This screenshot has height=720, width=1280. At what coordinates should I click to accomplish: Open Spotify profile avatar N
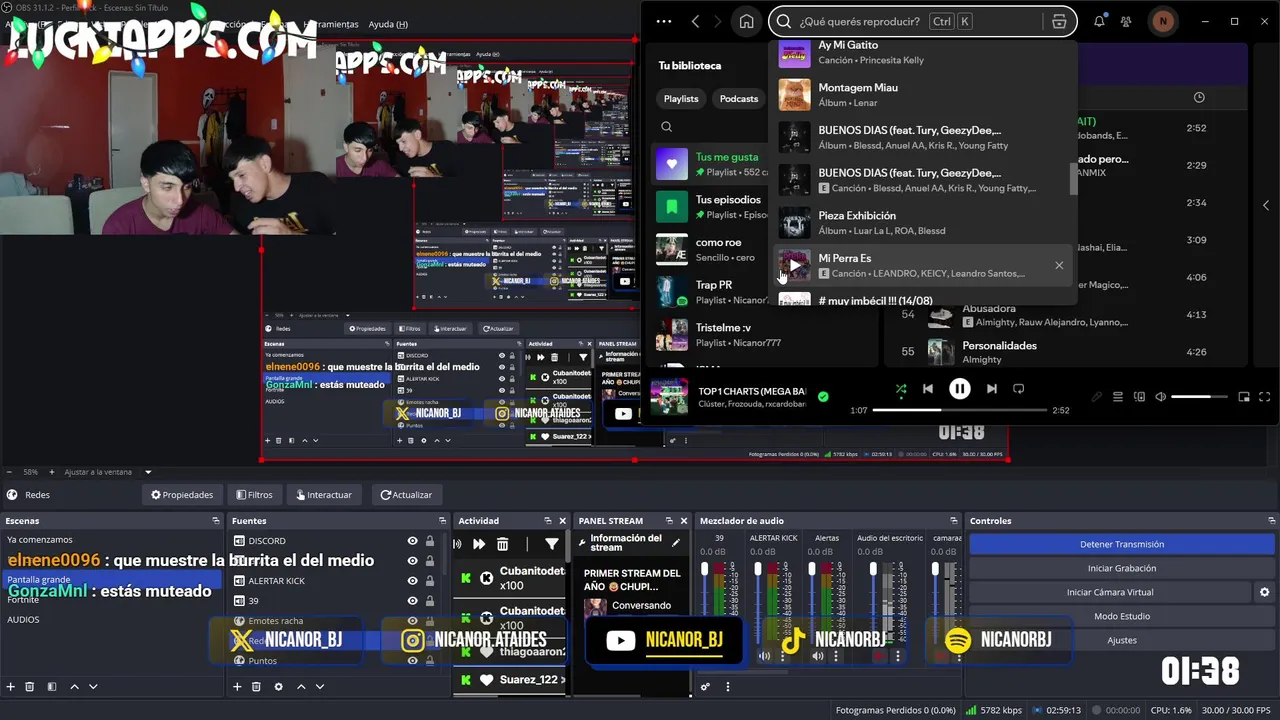[x=1162, y=21]
